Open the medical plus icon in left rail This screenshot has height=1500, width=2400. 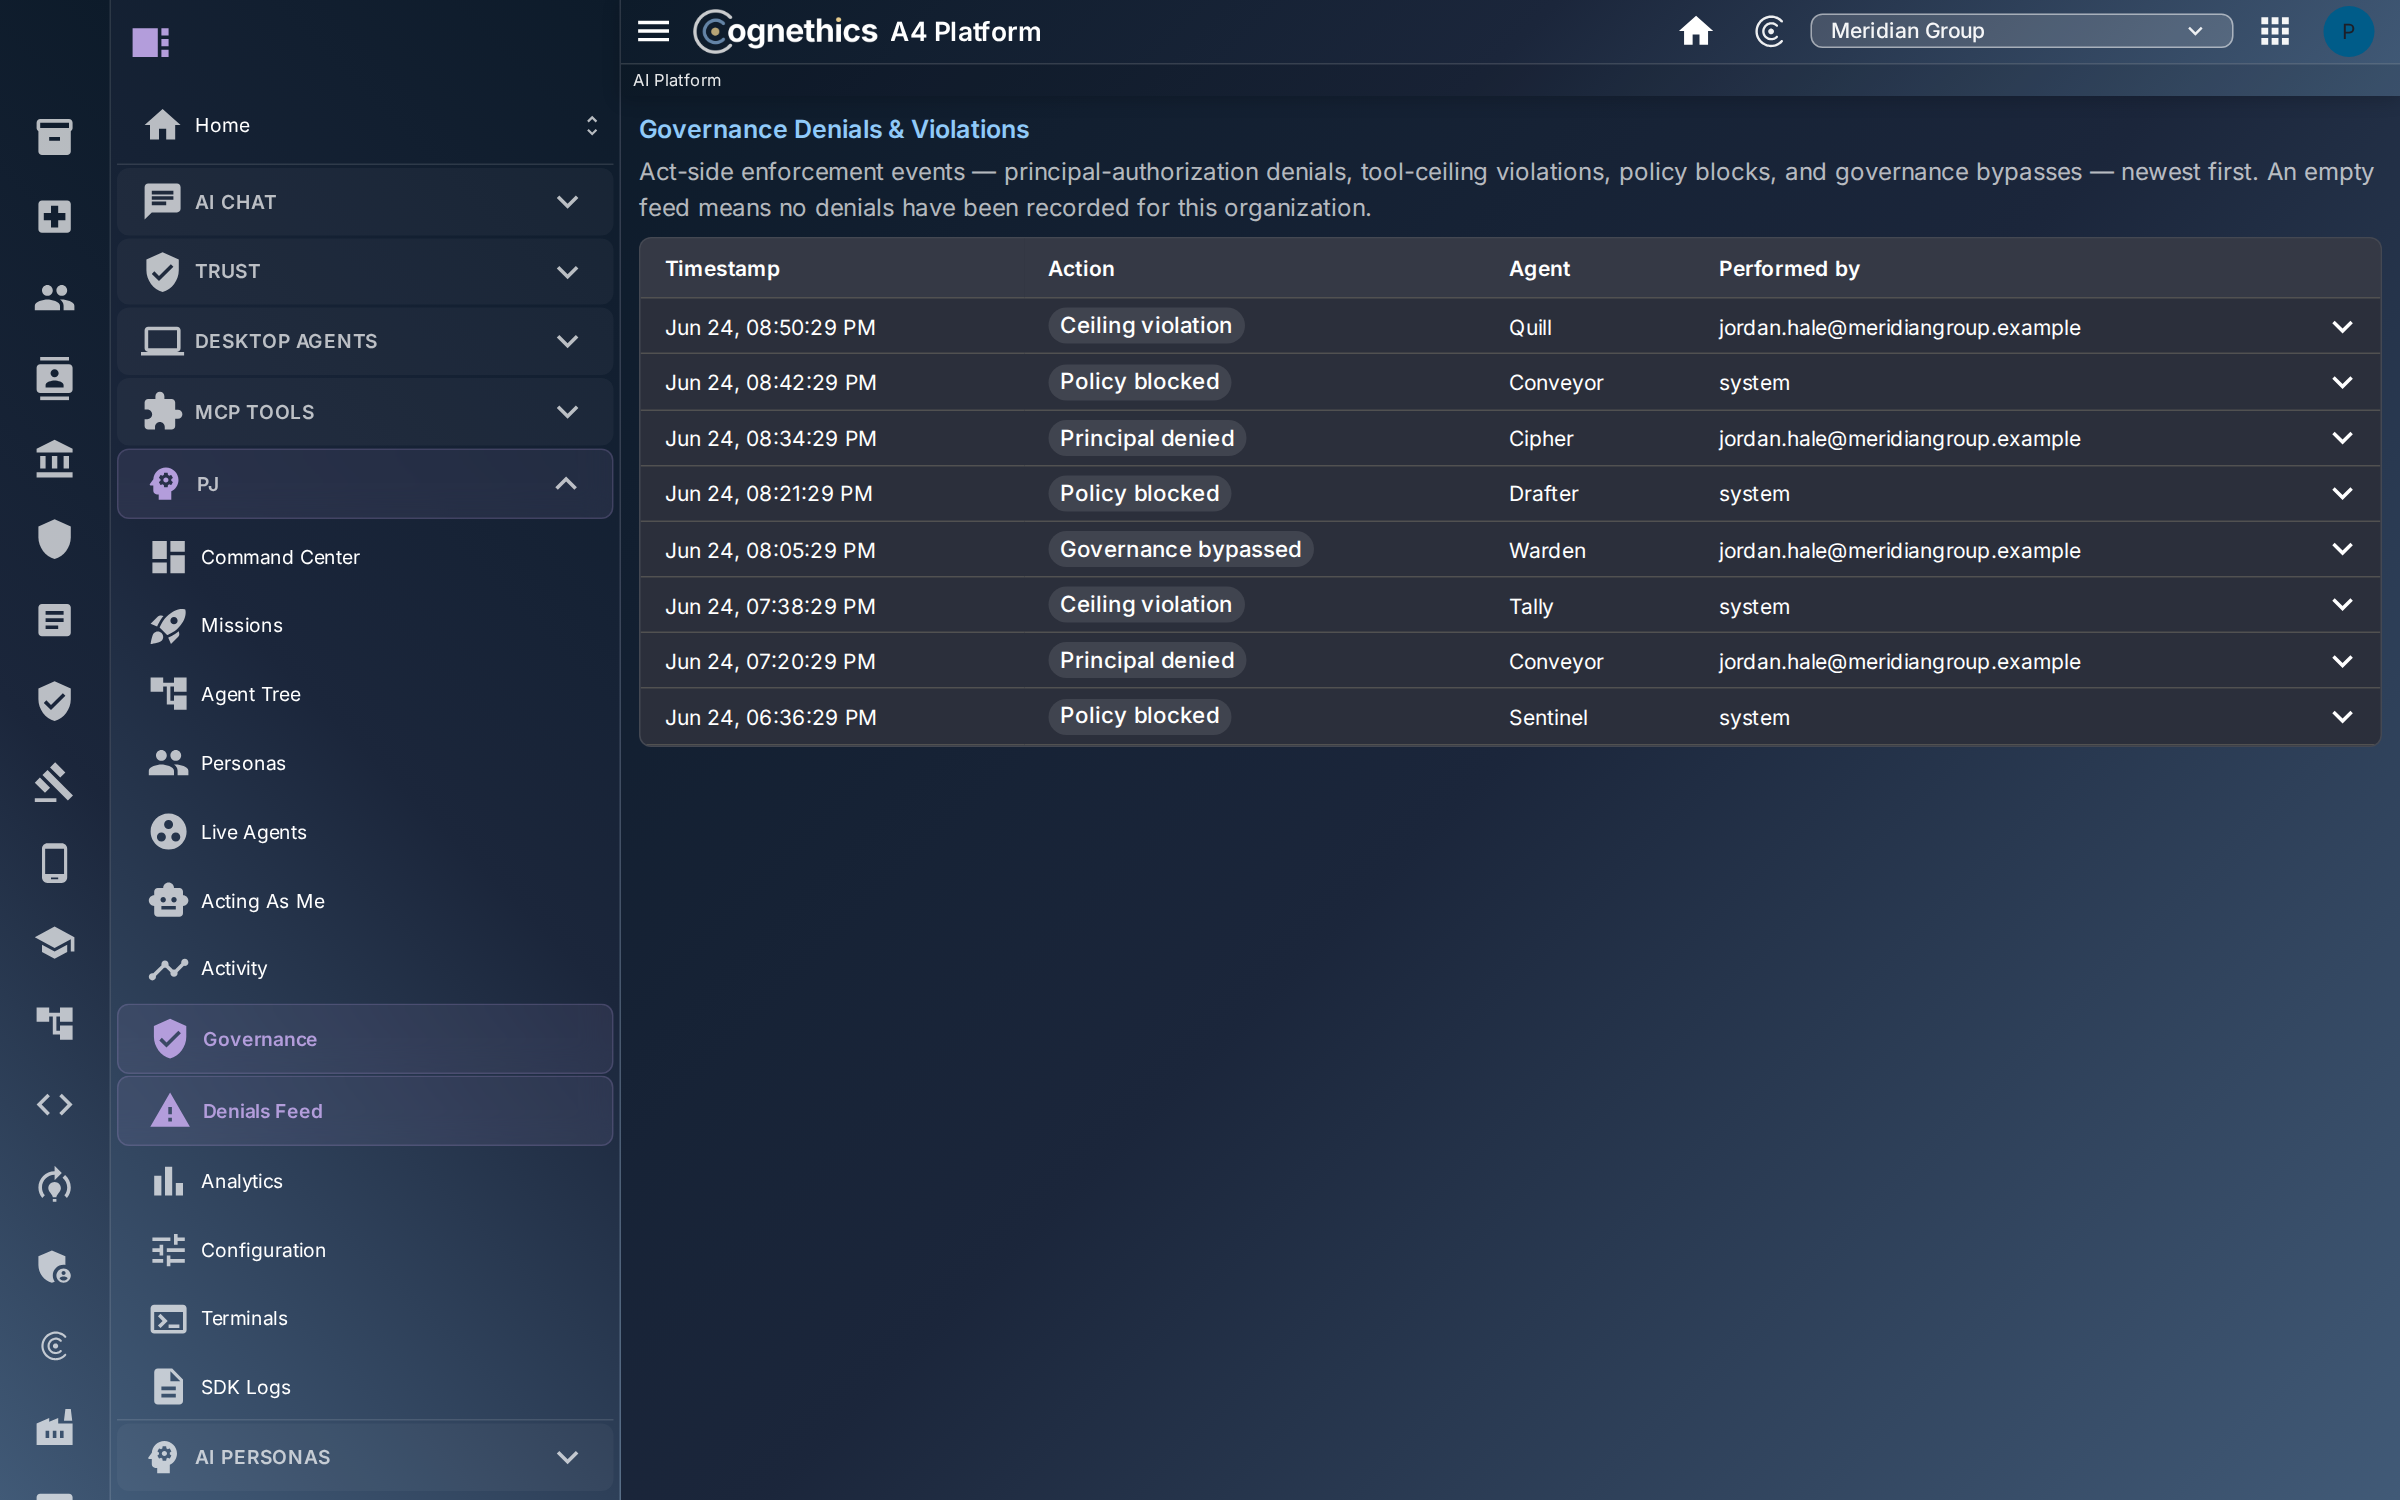(x=54, y=217)
